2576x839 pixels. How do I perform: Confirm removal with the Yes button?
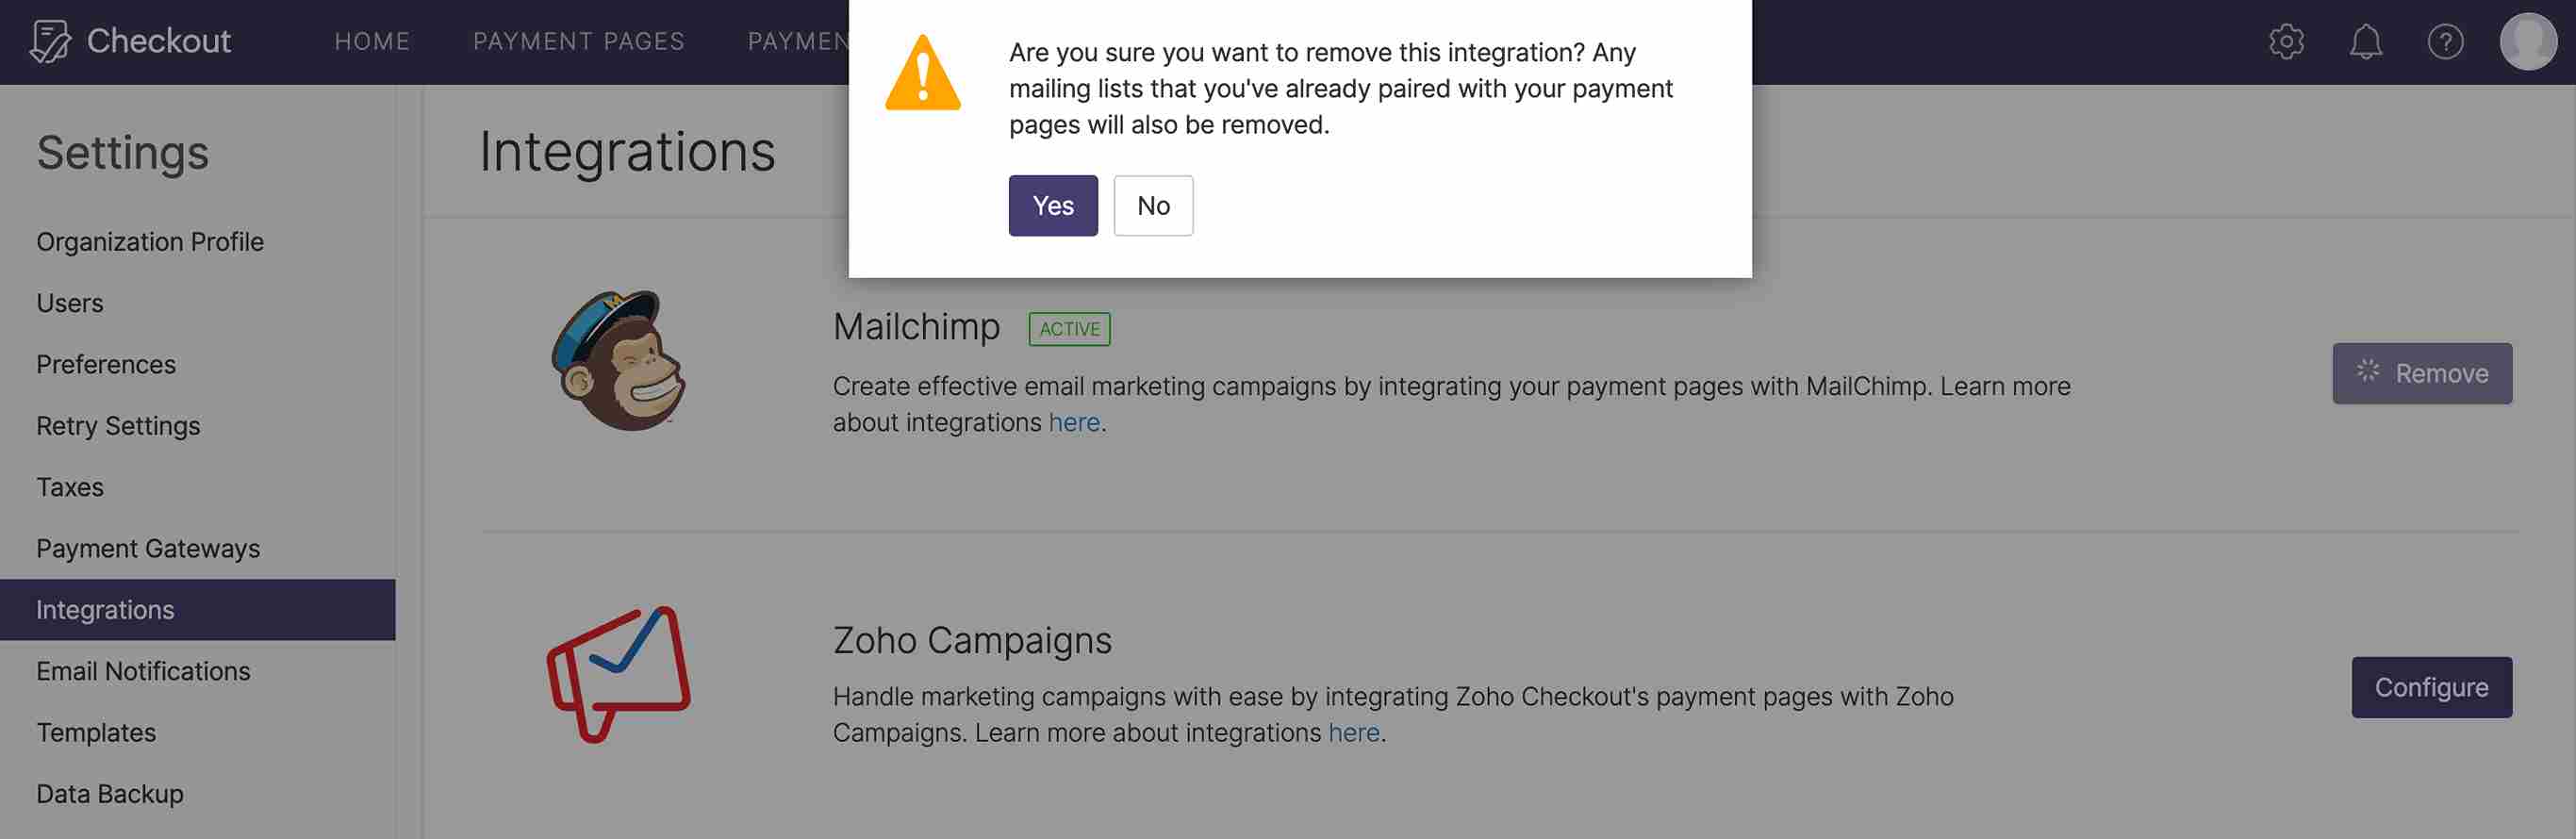1052,205
